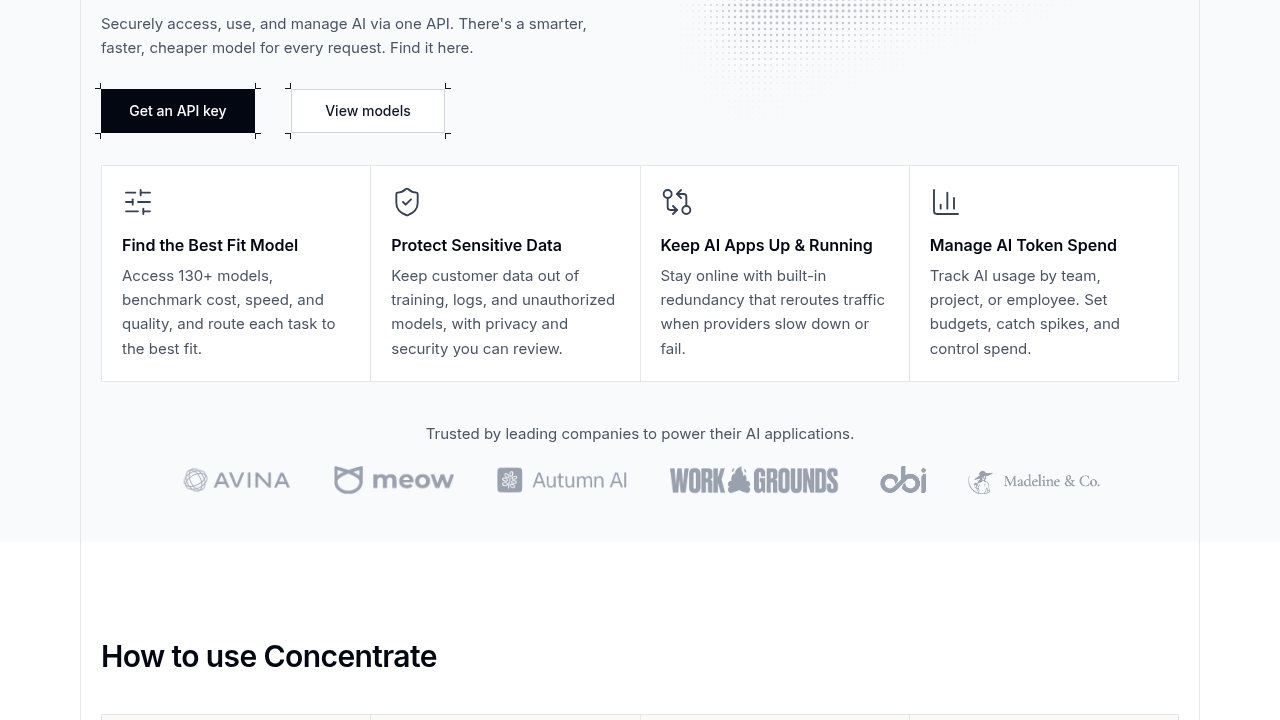Click the meow company logo
Viewport: 1280px width, 720px height.
(394, 480)
